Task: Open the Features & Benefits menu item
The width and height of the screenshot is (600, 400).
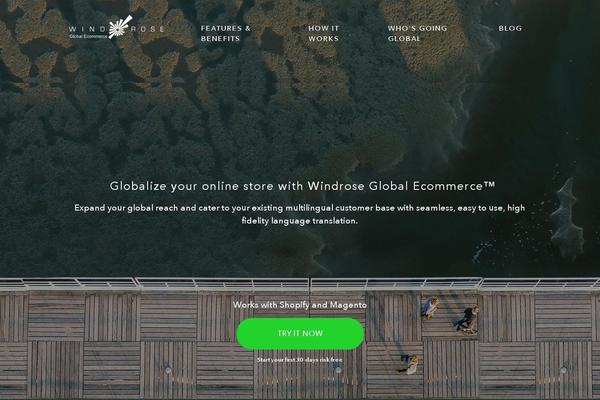Action: [x=225, y=33]
